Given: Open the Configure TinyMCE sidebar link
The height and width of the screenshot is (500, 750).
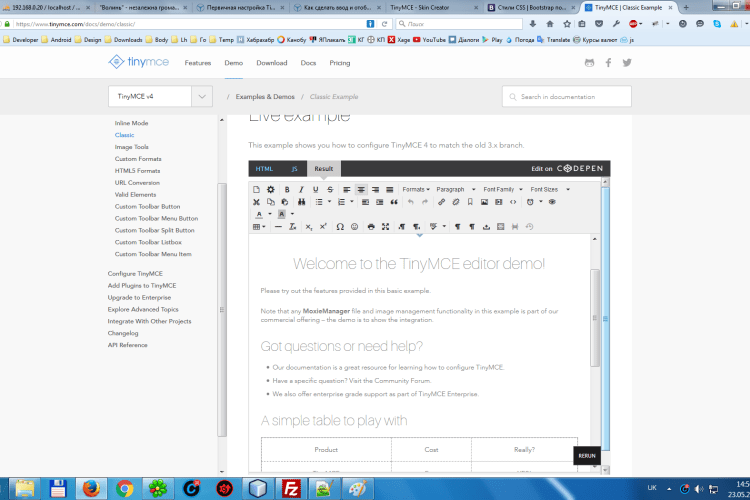Looking at the screenshot, I should pyautogui.click(x=135, y=274).
